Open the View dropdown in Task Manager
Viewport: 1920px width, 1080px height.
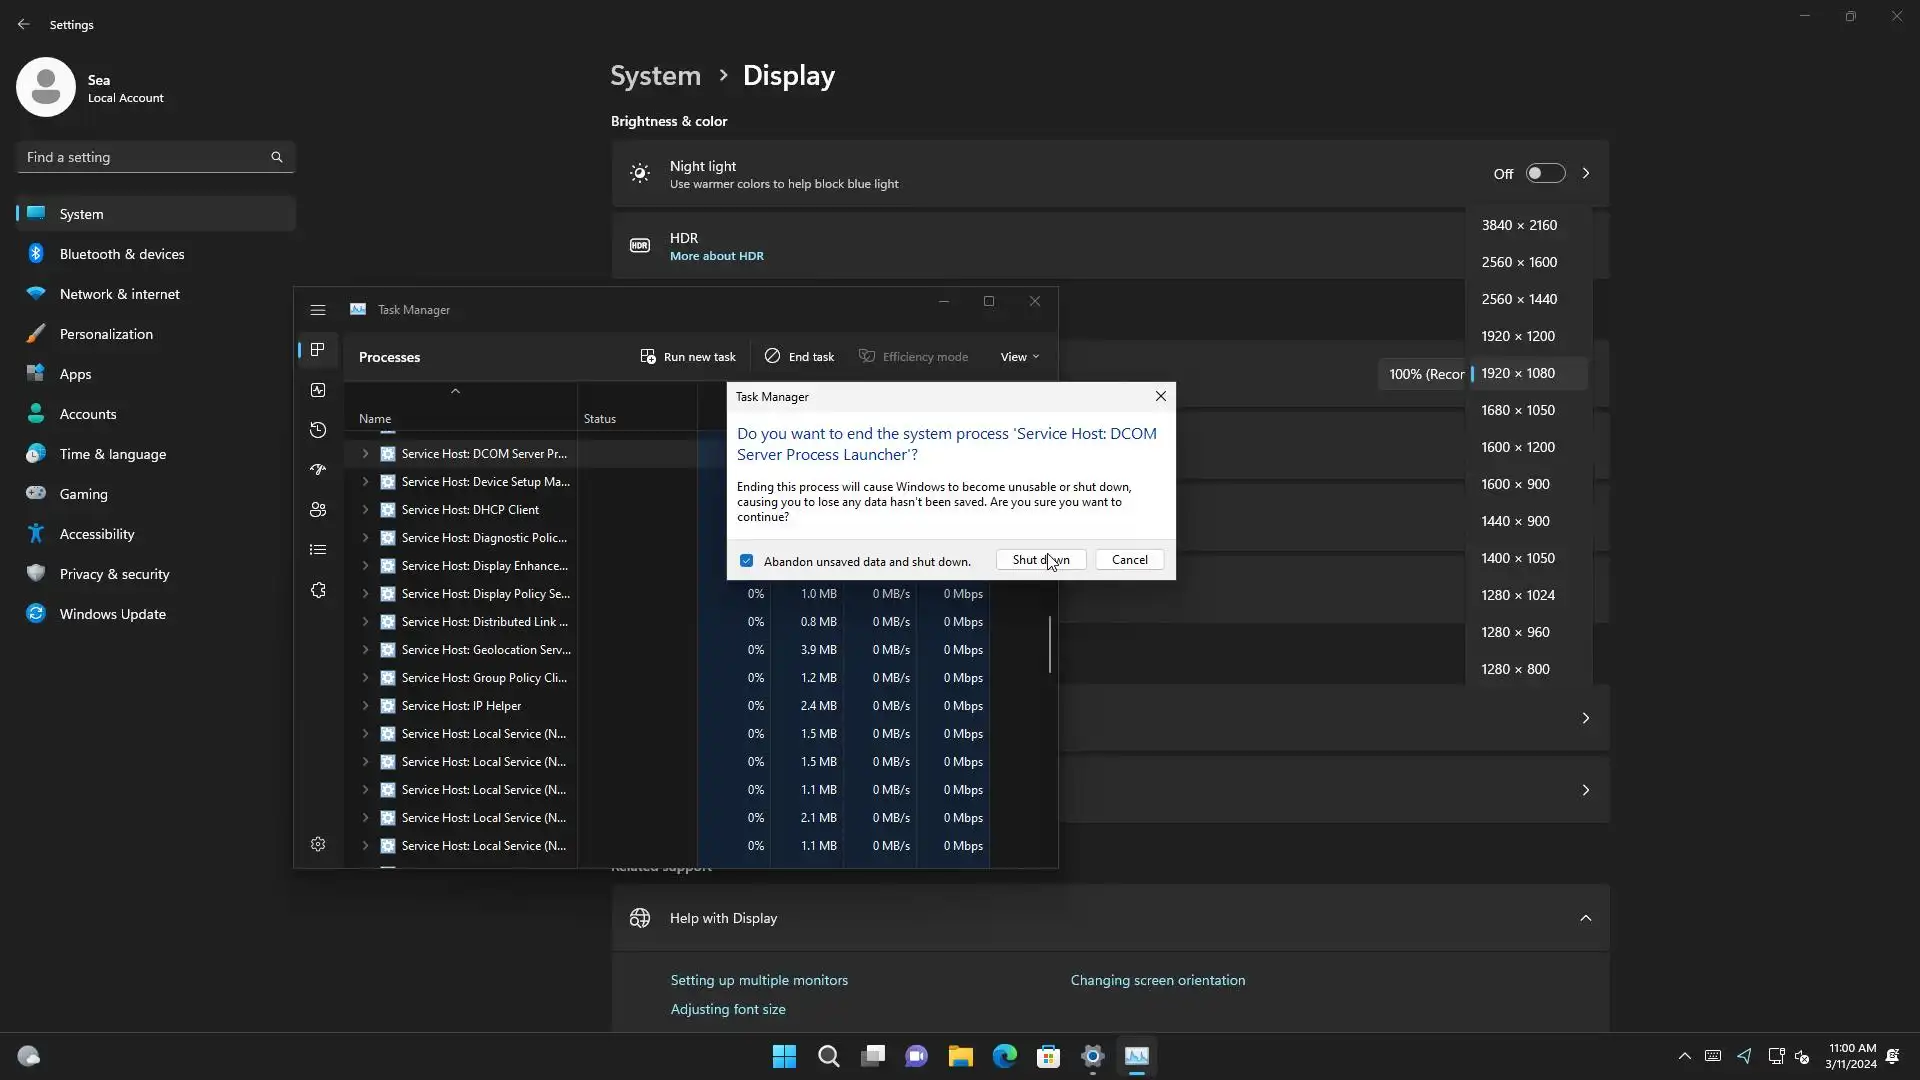coord(1019,357)
